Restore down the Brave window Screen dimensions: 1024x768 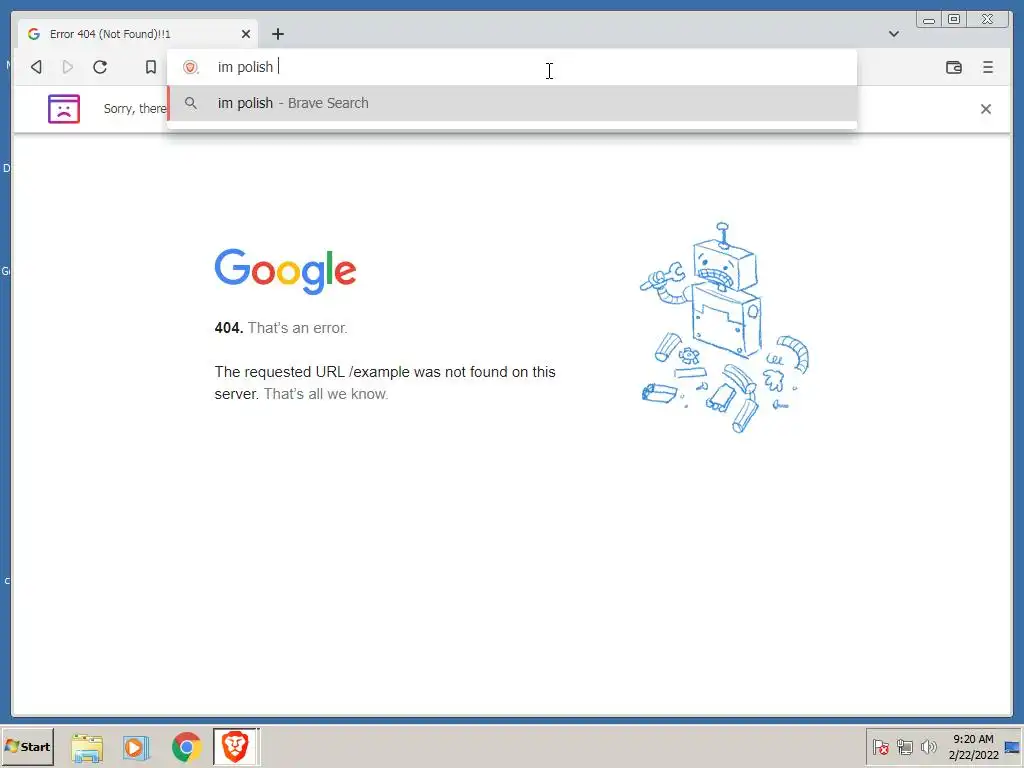(x=954, y=20)
